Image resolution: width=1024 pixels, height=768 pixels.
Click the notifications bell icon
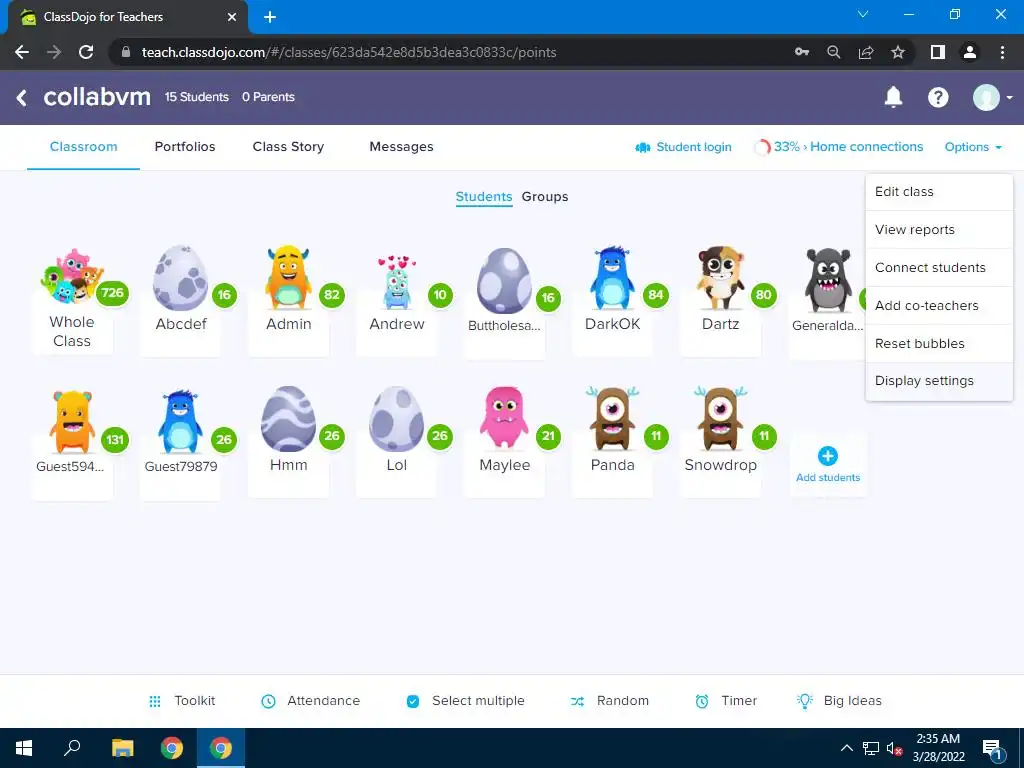pos(893,97)
